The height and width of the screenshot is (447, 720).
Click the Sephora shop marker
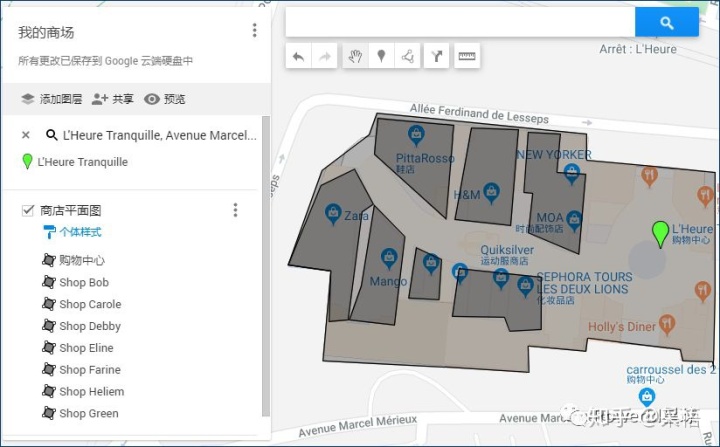[x=525, y=286]
